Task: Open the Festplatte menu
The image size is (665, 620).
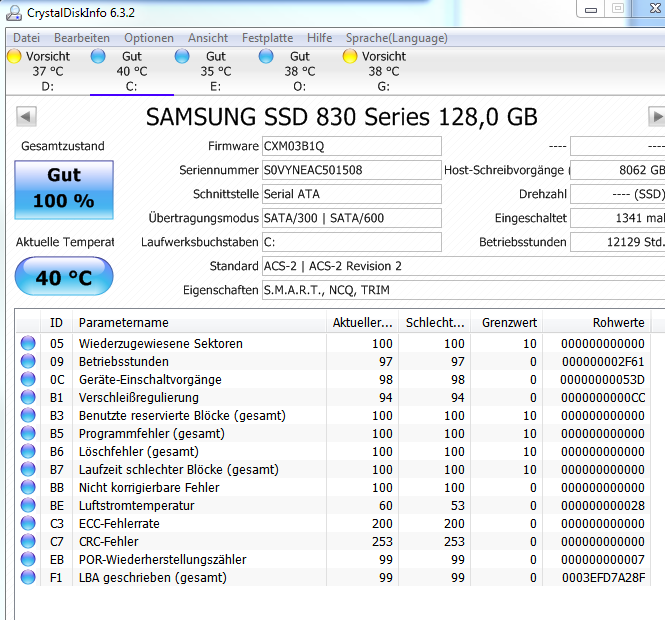Action: click(268, 38)
